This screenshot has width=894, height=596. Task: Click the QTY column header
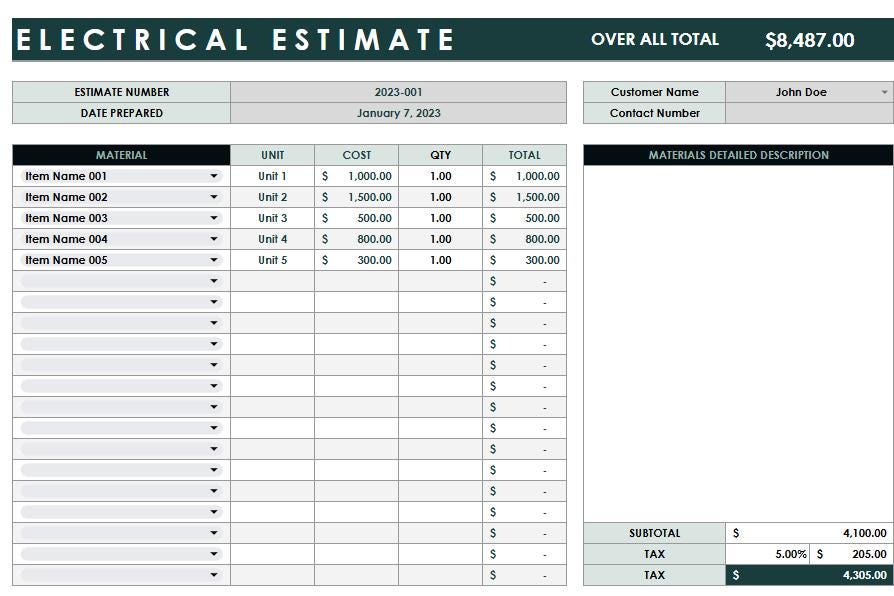coord(441,155)
